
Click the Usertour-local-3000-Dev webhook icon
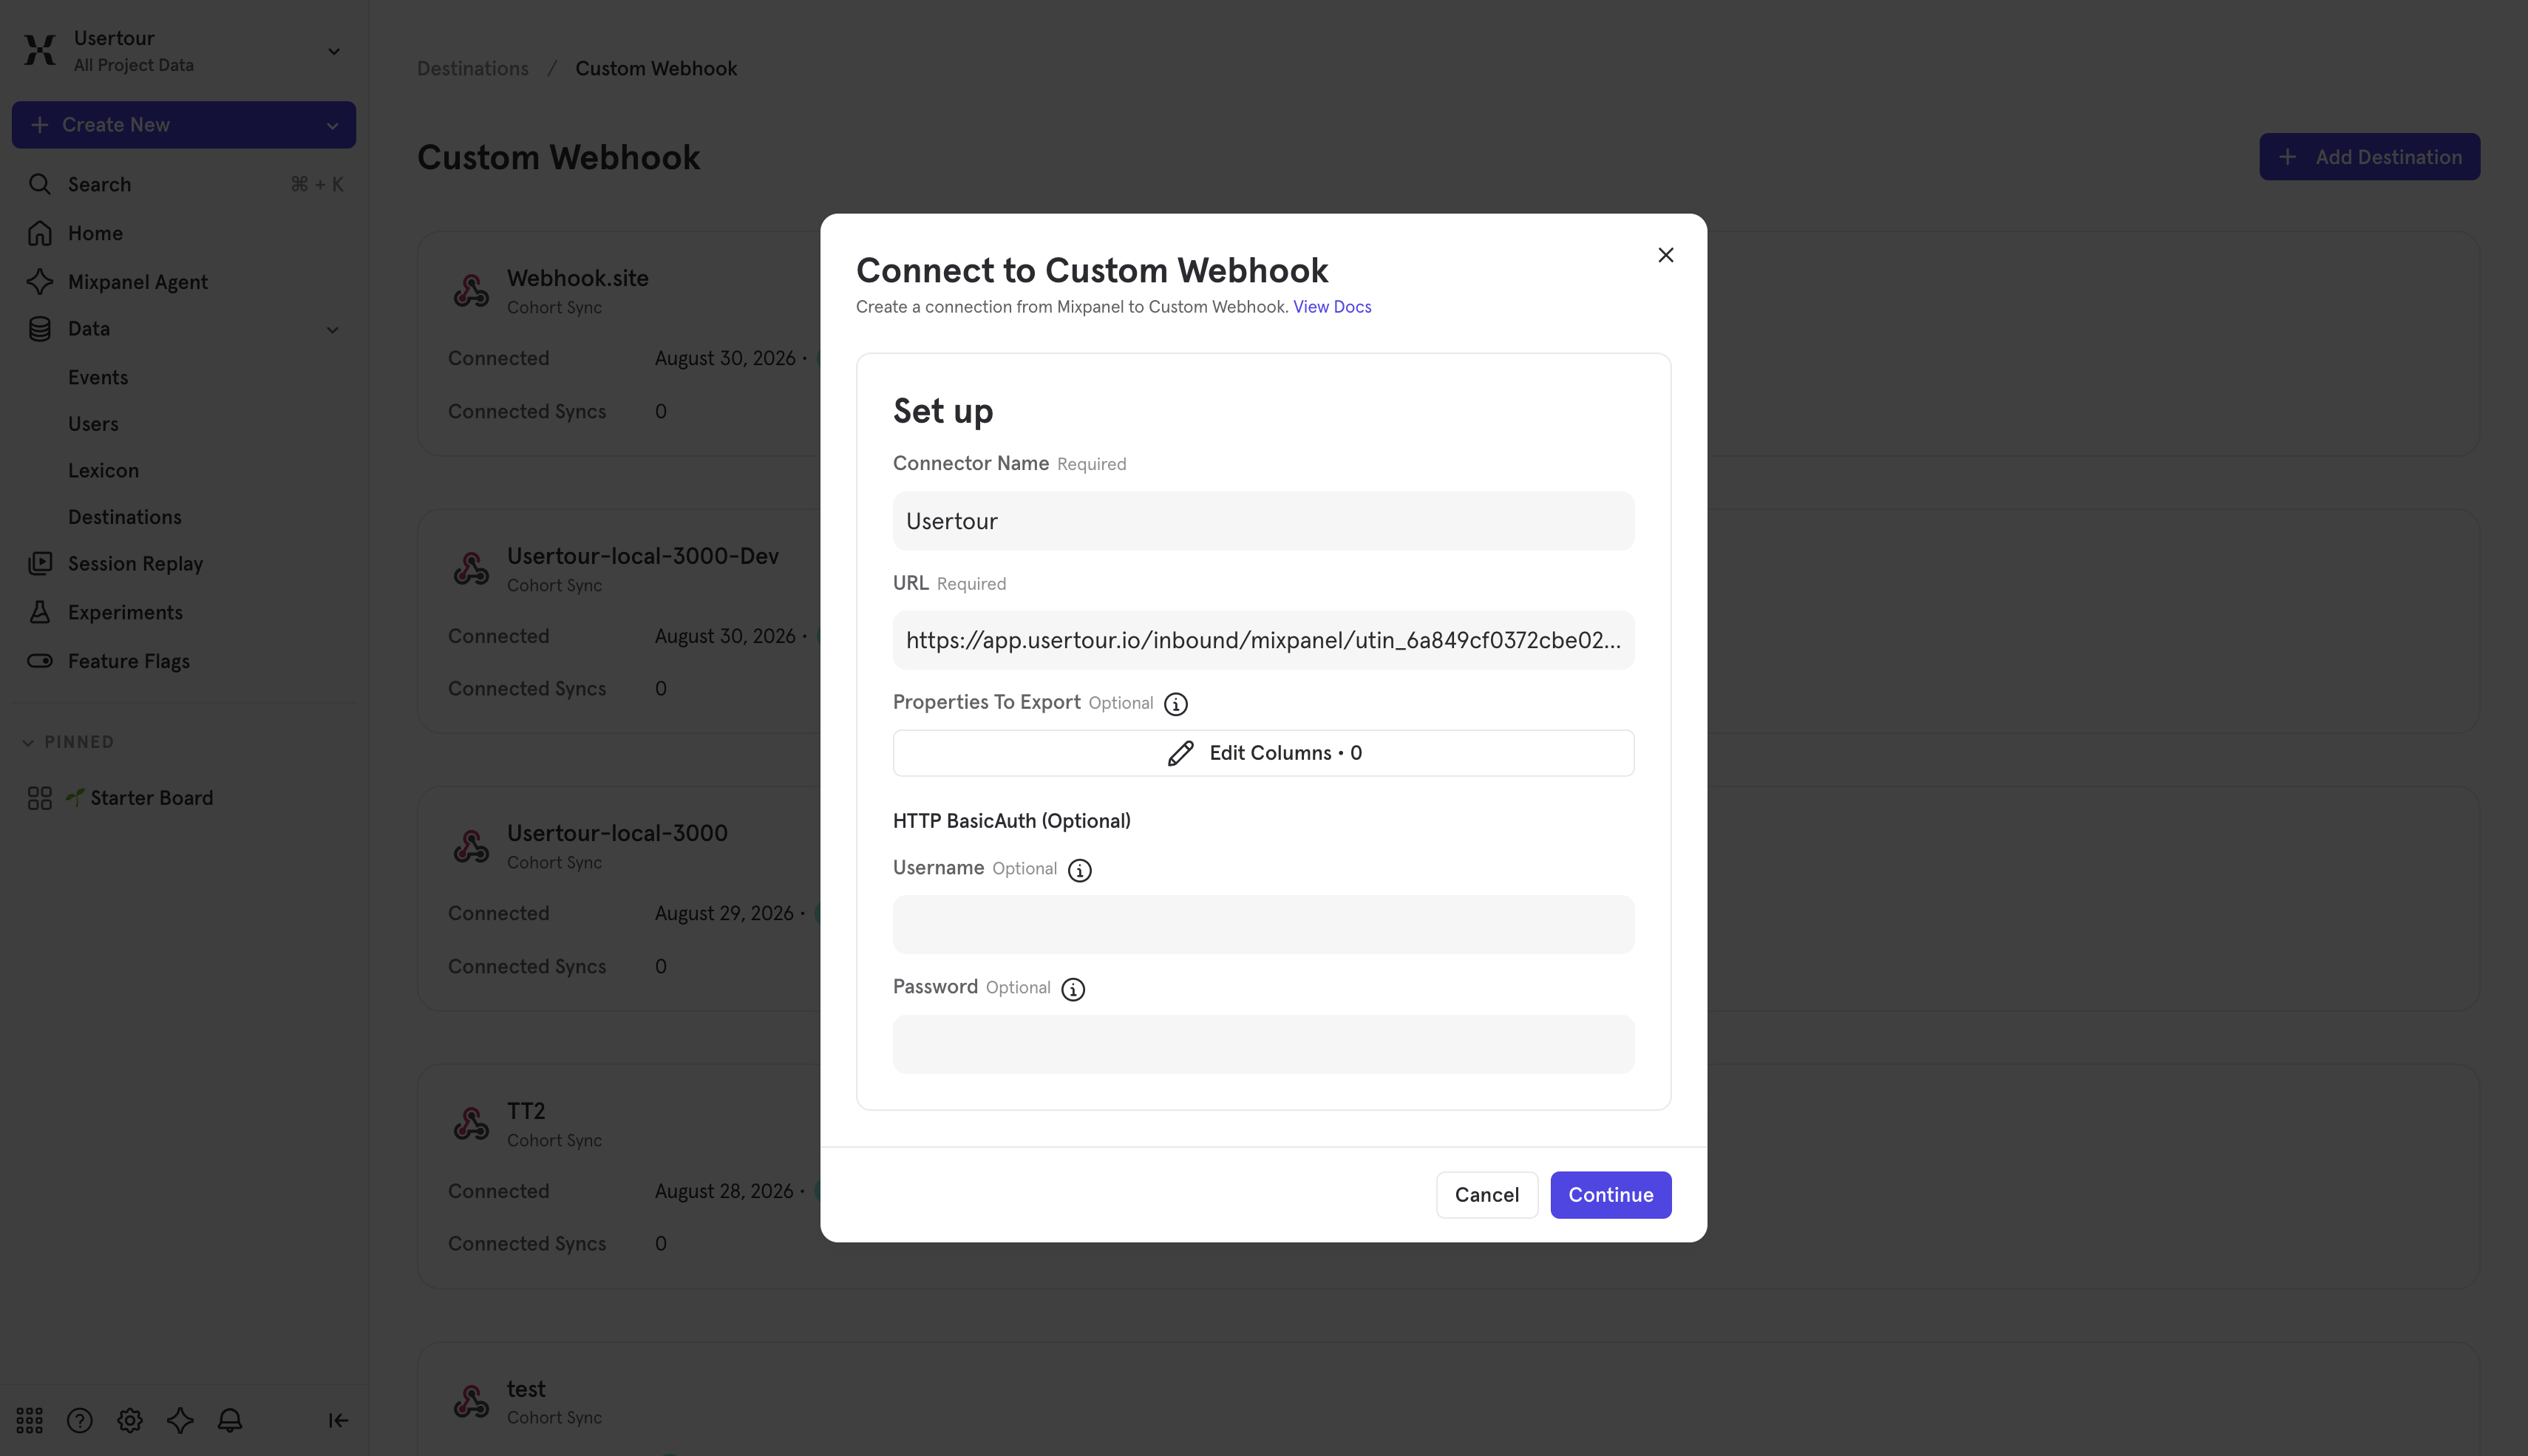(471, 569)
